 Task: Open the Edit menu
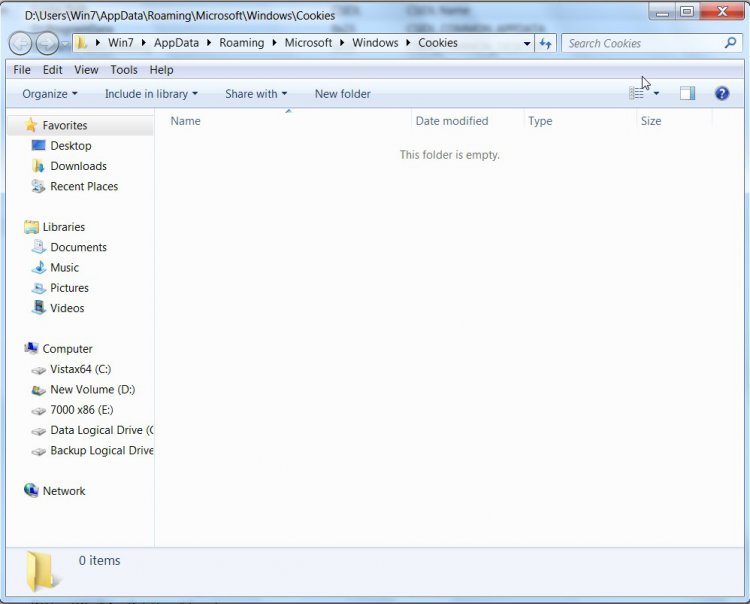click(53, 70)
